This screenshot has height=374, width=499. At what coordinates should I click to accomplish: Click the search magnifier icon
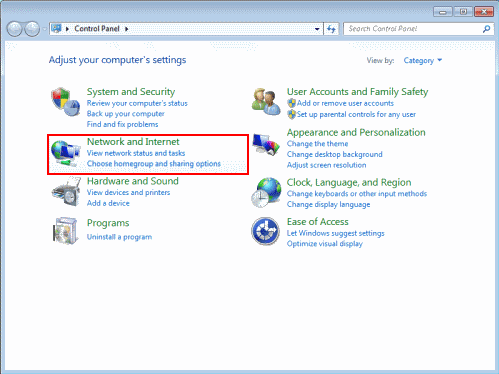coord(486,29)
